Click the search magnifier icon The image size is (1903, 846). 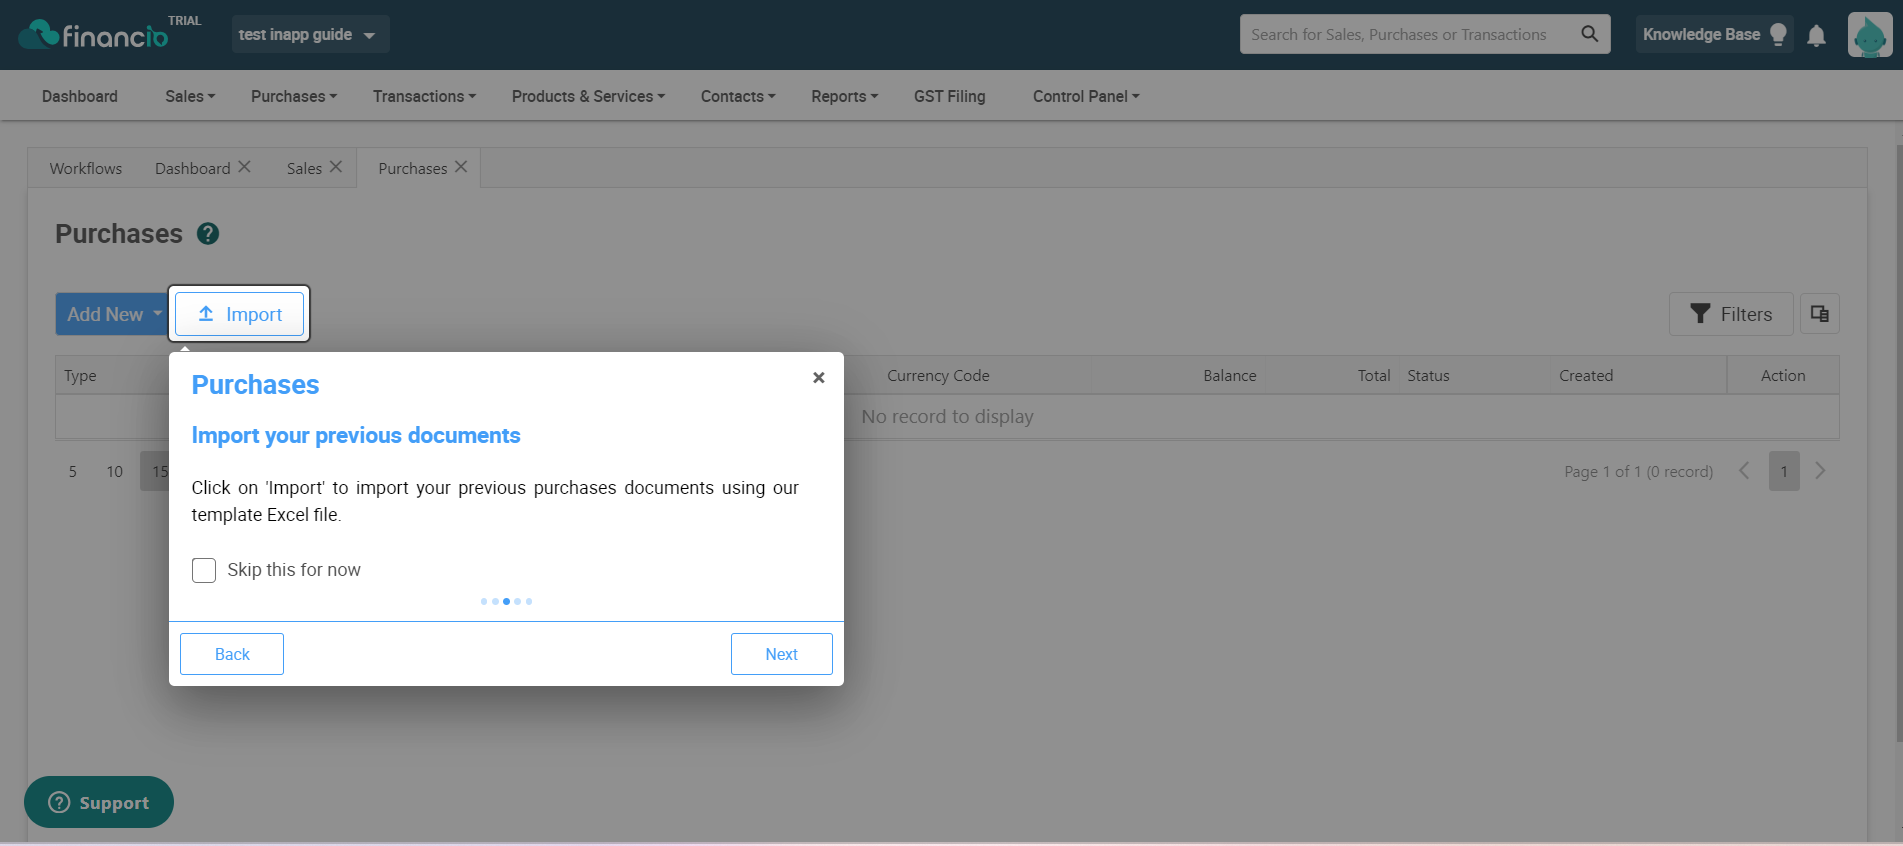tap(1589, 34)
